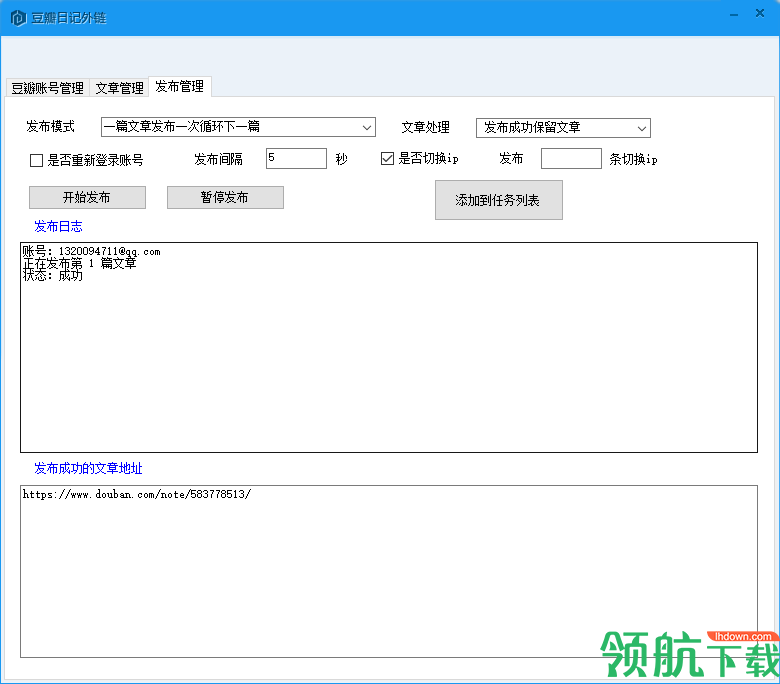Click 添加到任务列表 button
This screenshot has height=684, width=780.
[499, 200]
